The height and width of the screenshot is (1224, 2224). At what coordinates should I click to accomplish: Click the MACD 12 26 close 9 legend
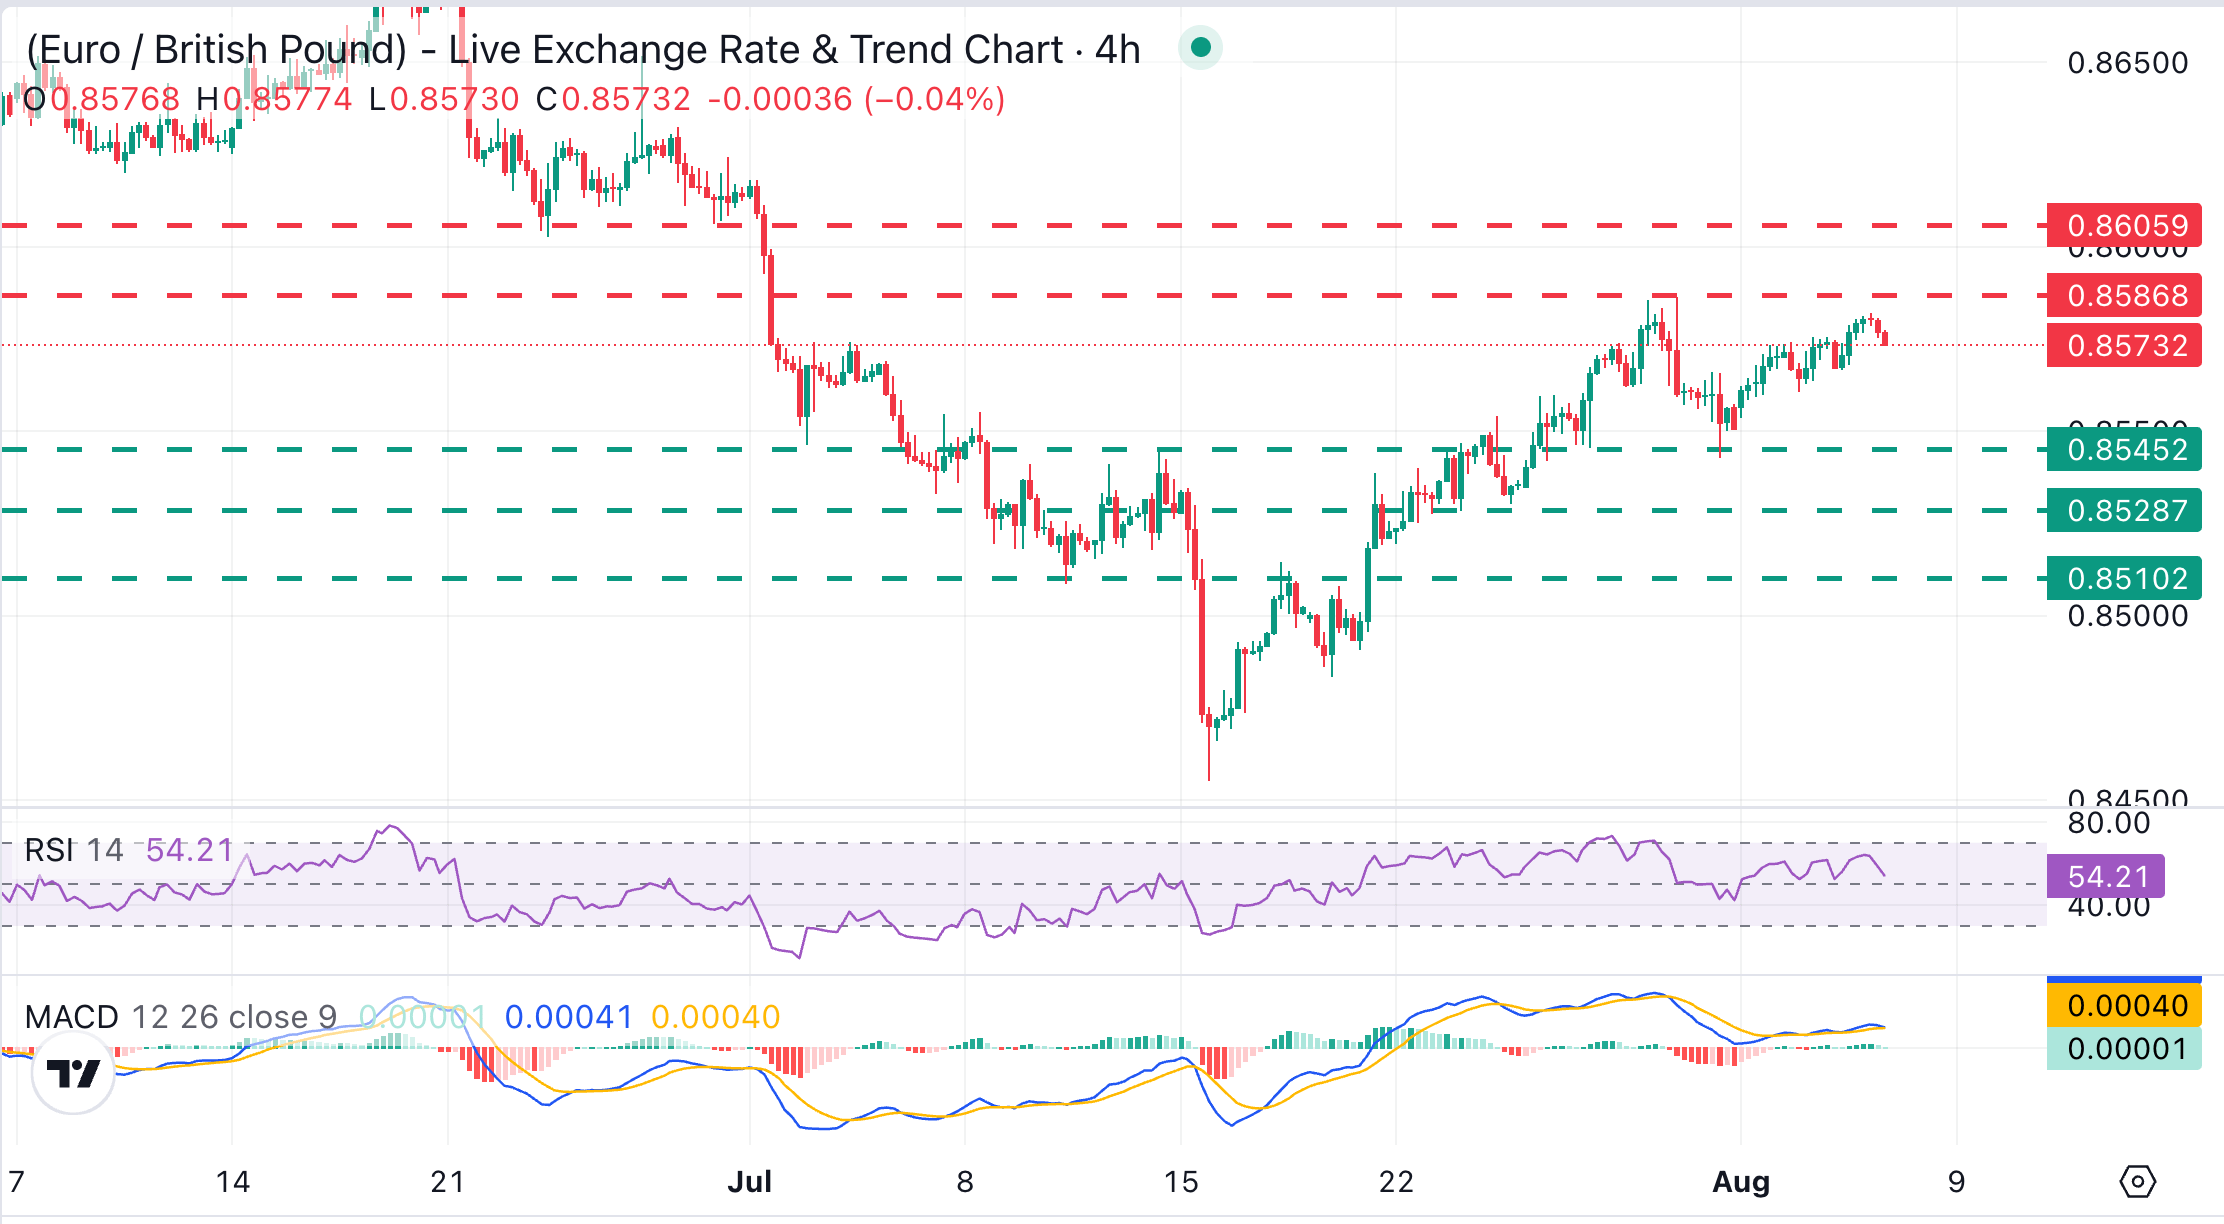click(181, 1017)
